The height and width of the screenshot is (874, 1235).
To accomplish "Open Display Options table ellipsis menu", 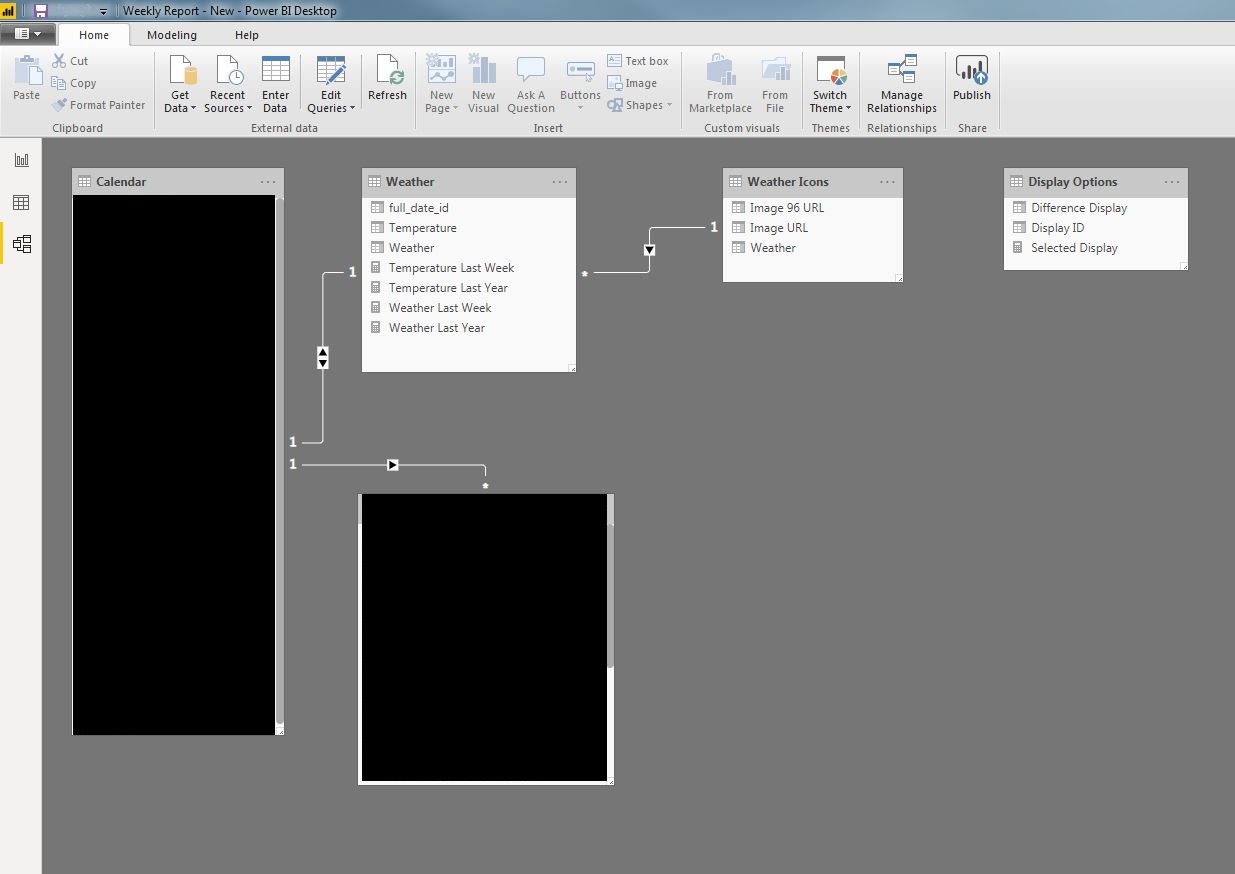I will pos(1172,182).
